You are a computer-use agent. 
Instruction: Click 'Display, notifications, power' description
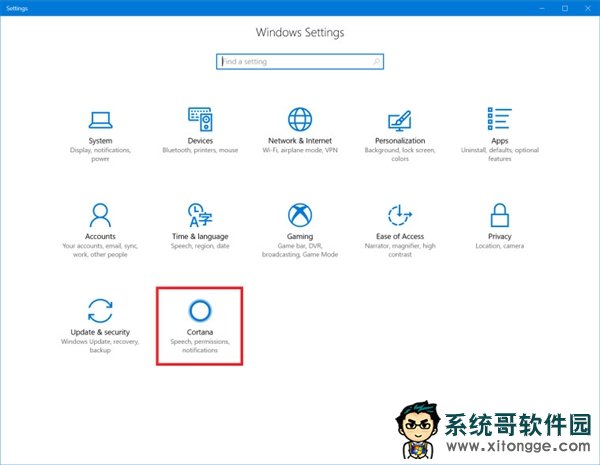pyautogui.click(x=100, y=154)
